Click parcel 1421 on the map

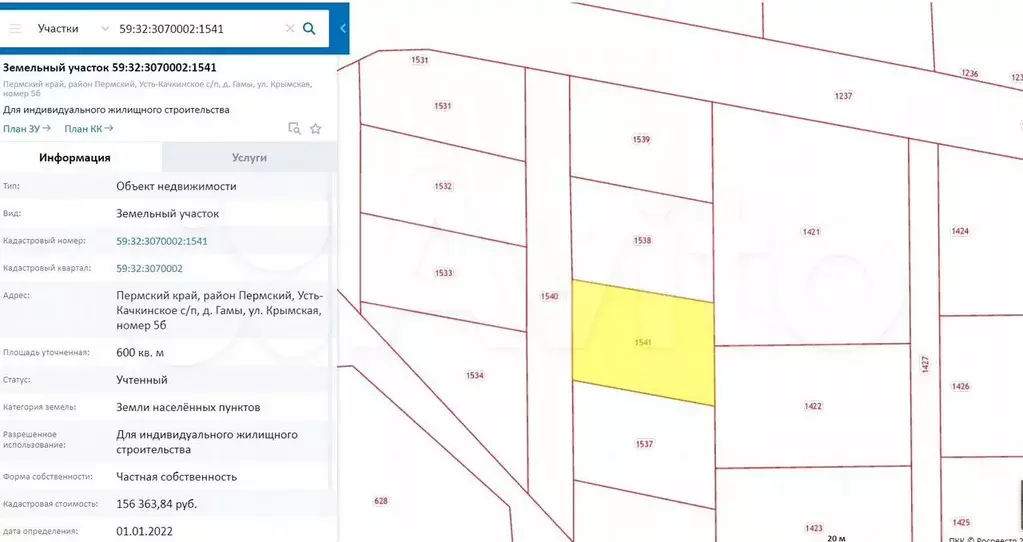coord(811,232)
